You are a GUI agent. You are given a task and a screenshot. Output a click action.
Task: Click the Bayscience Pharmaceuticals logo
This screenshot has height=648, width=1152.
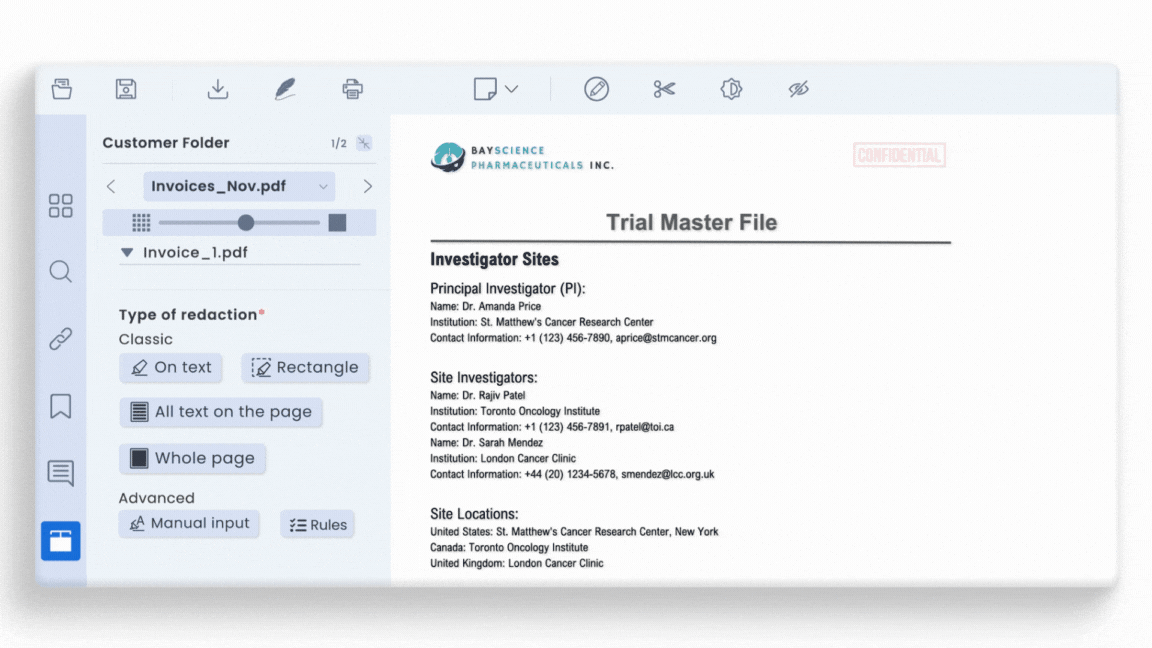point(522,157)
